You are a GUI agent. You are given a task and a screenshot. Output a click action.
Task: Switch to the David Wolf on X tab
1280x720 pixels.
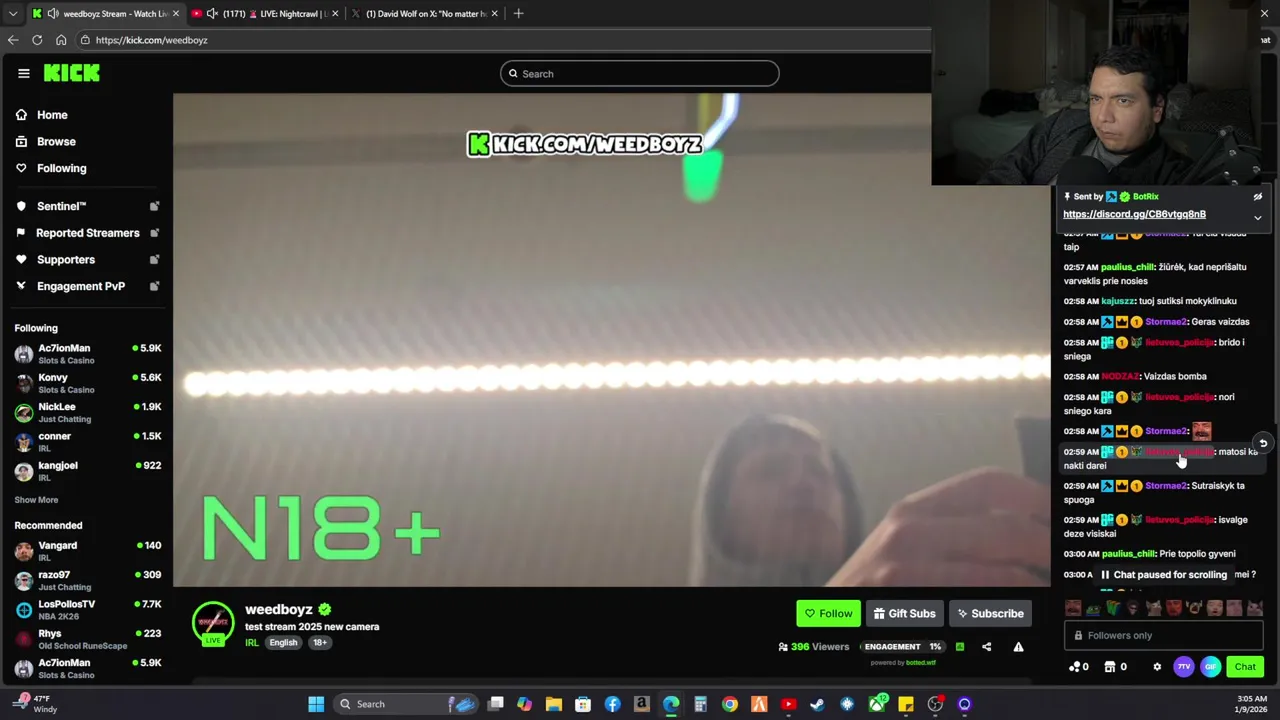[425, 14]
